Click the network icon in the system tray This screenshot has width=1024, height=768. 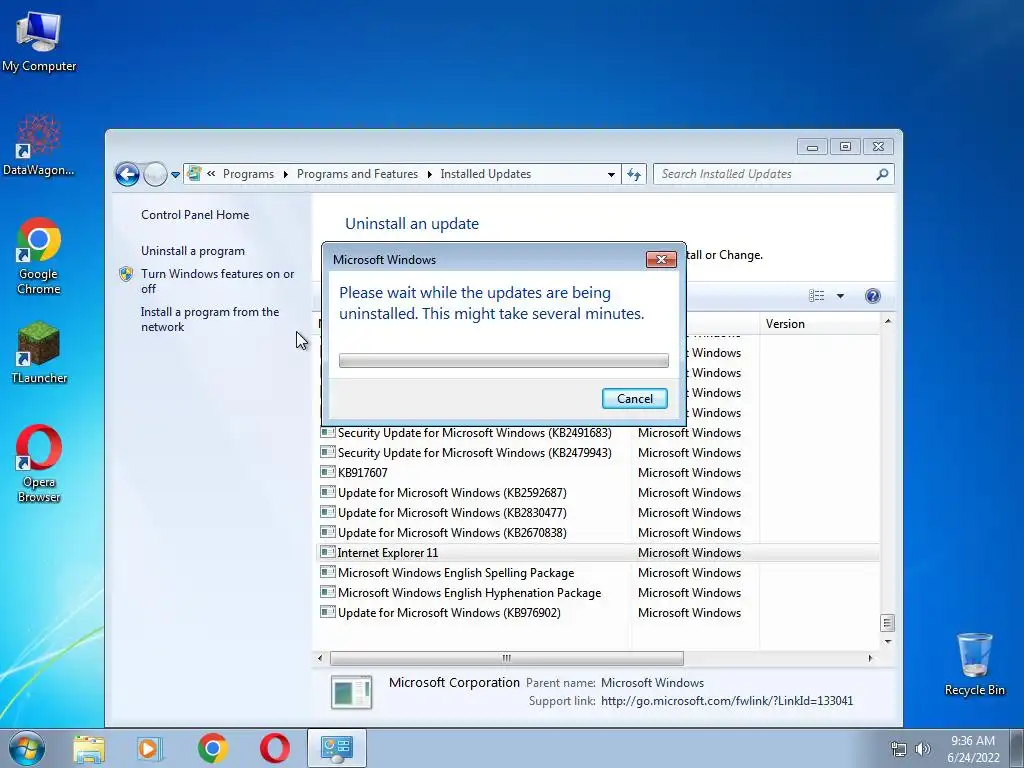[x=899, y=749]
